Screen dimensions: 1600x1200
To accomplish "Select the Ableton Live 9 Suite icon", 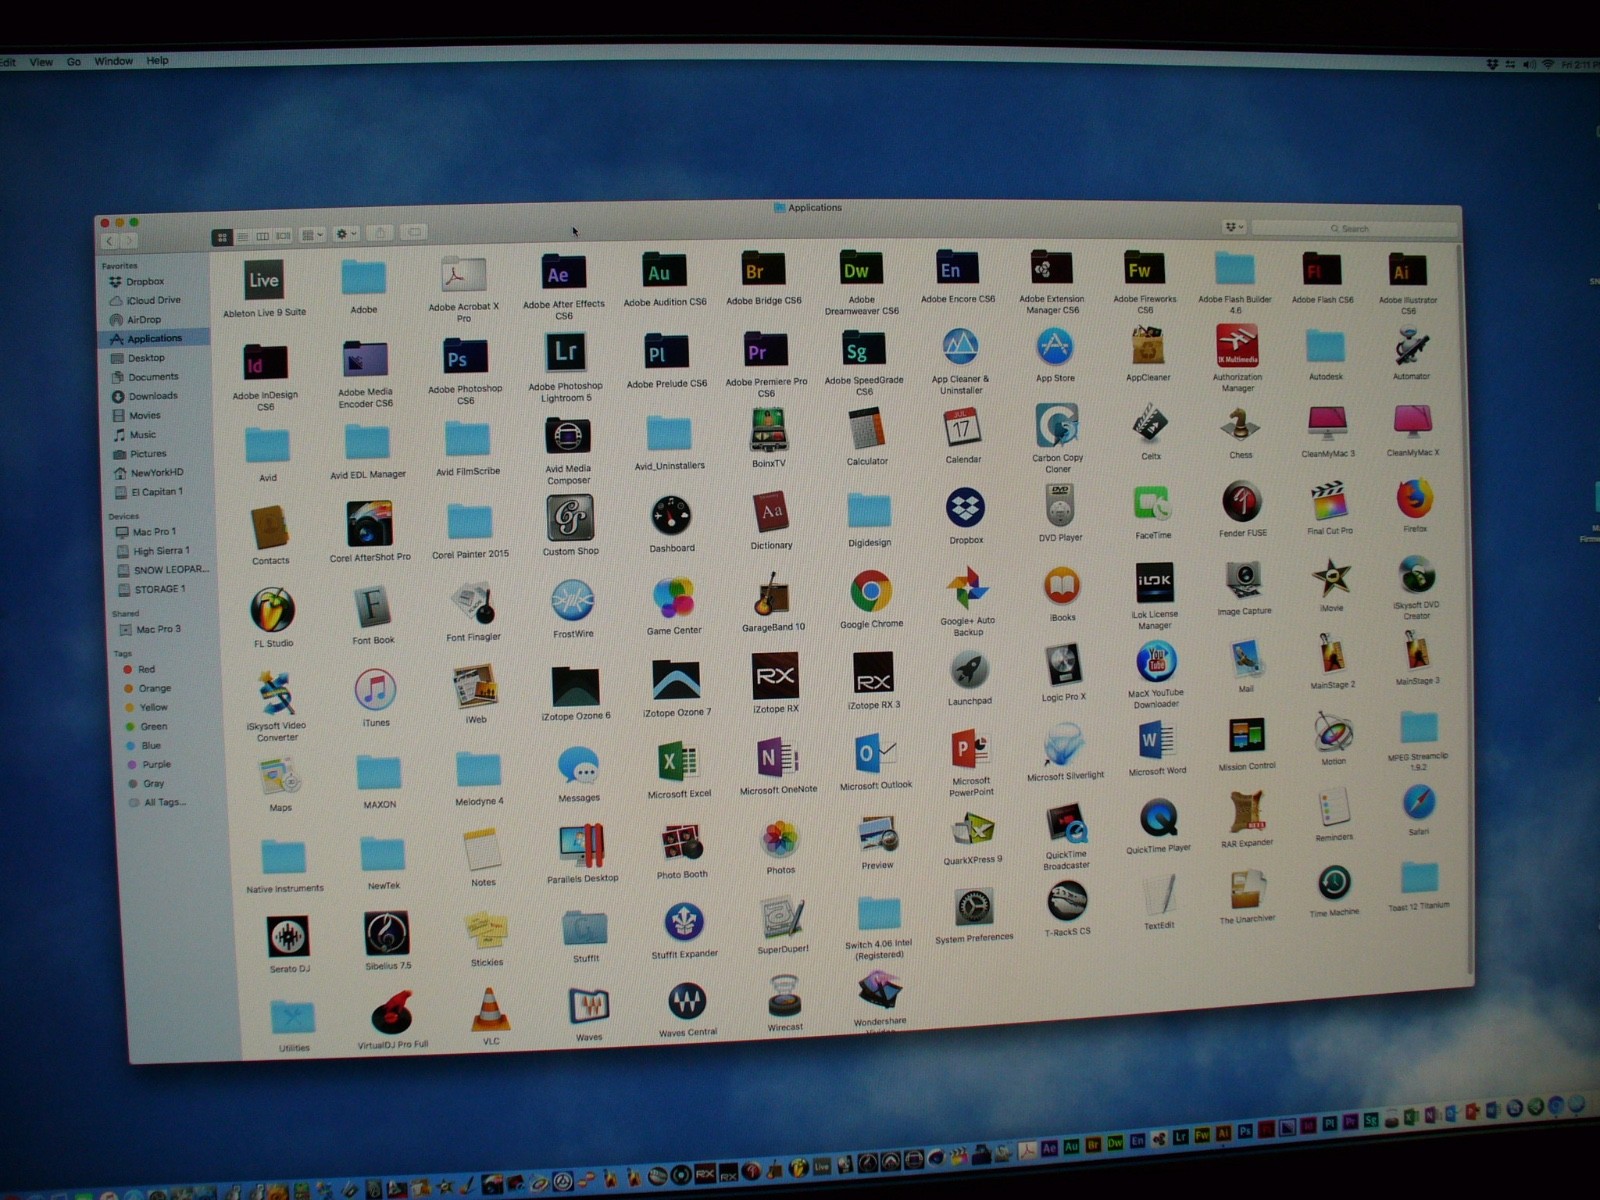I will tap(264, 281).
